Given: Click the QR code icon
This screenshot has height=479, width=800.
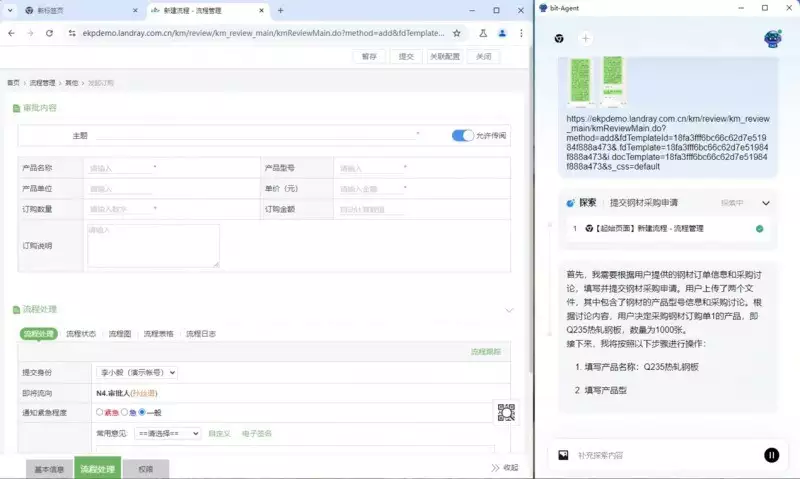Looking at the screenshot, I should [506, 412].
